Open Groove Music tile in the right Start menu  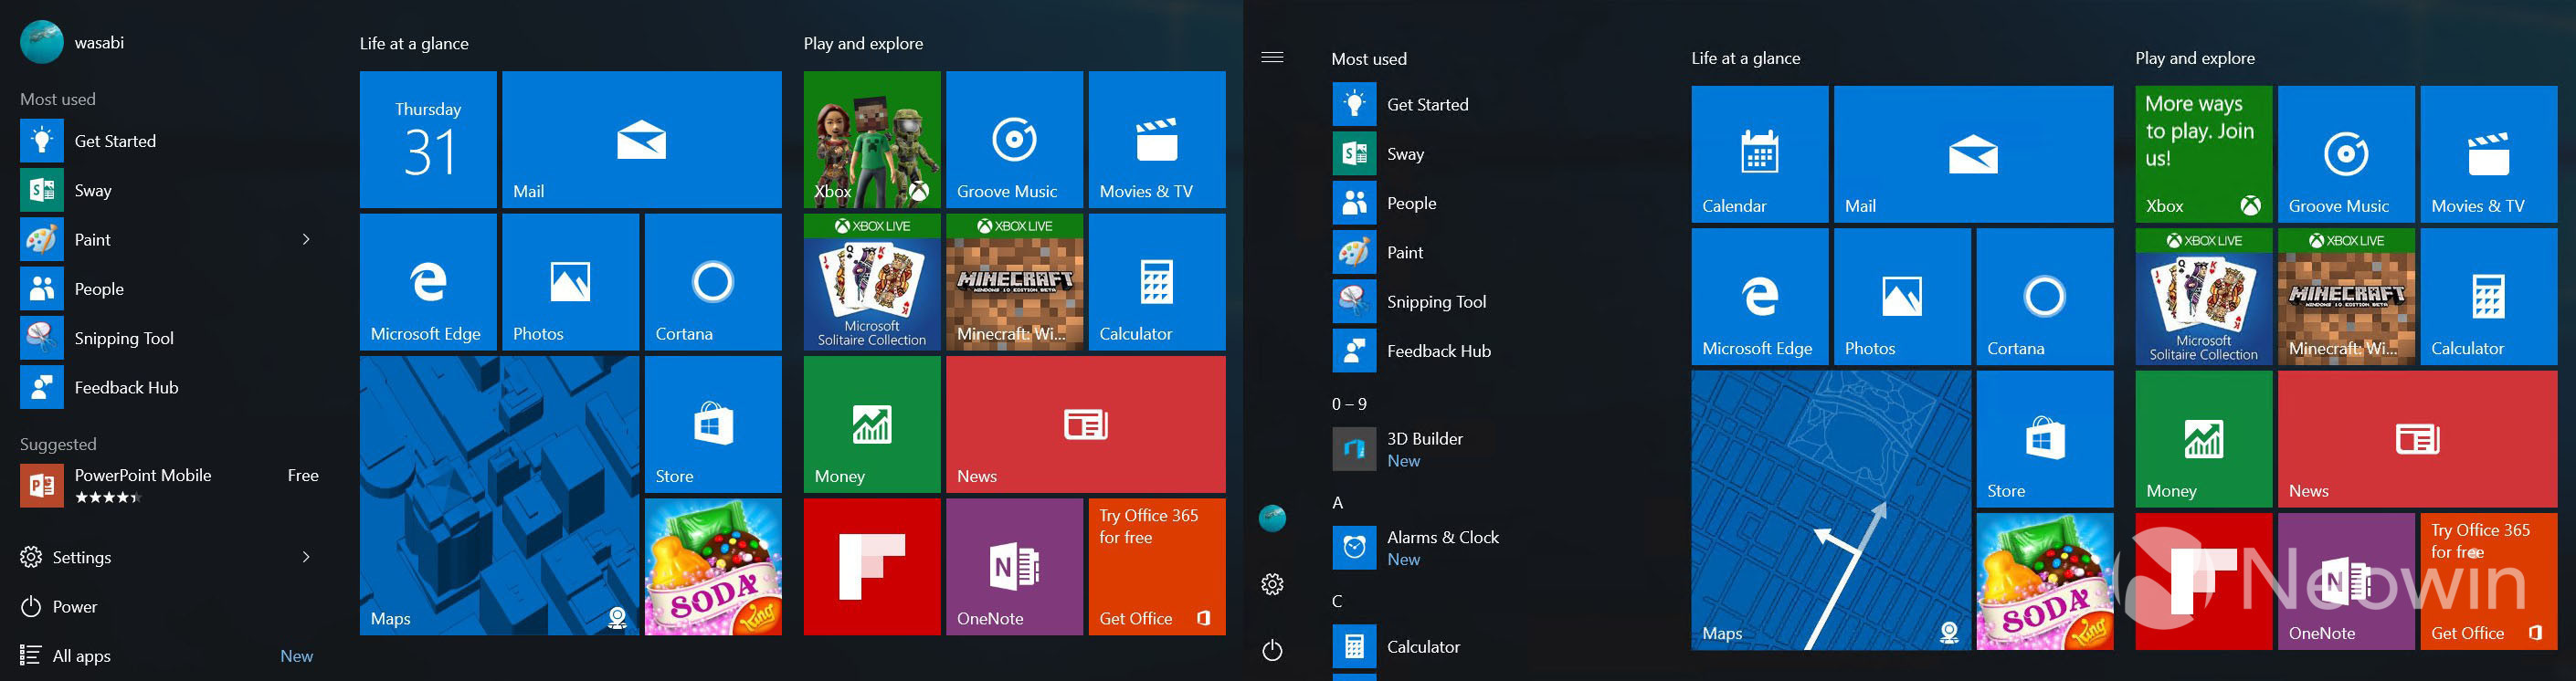[2347, 154]
